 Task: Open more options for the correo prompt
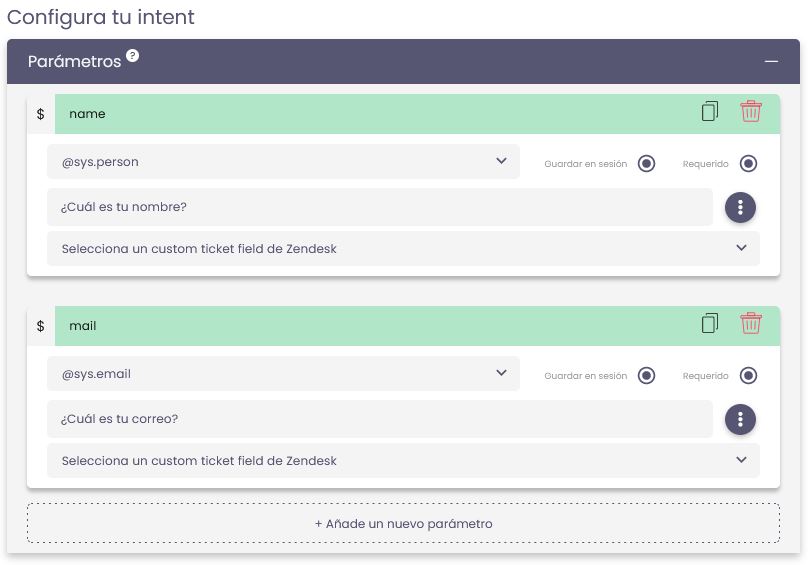tap(740, 419)
